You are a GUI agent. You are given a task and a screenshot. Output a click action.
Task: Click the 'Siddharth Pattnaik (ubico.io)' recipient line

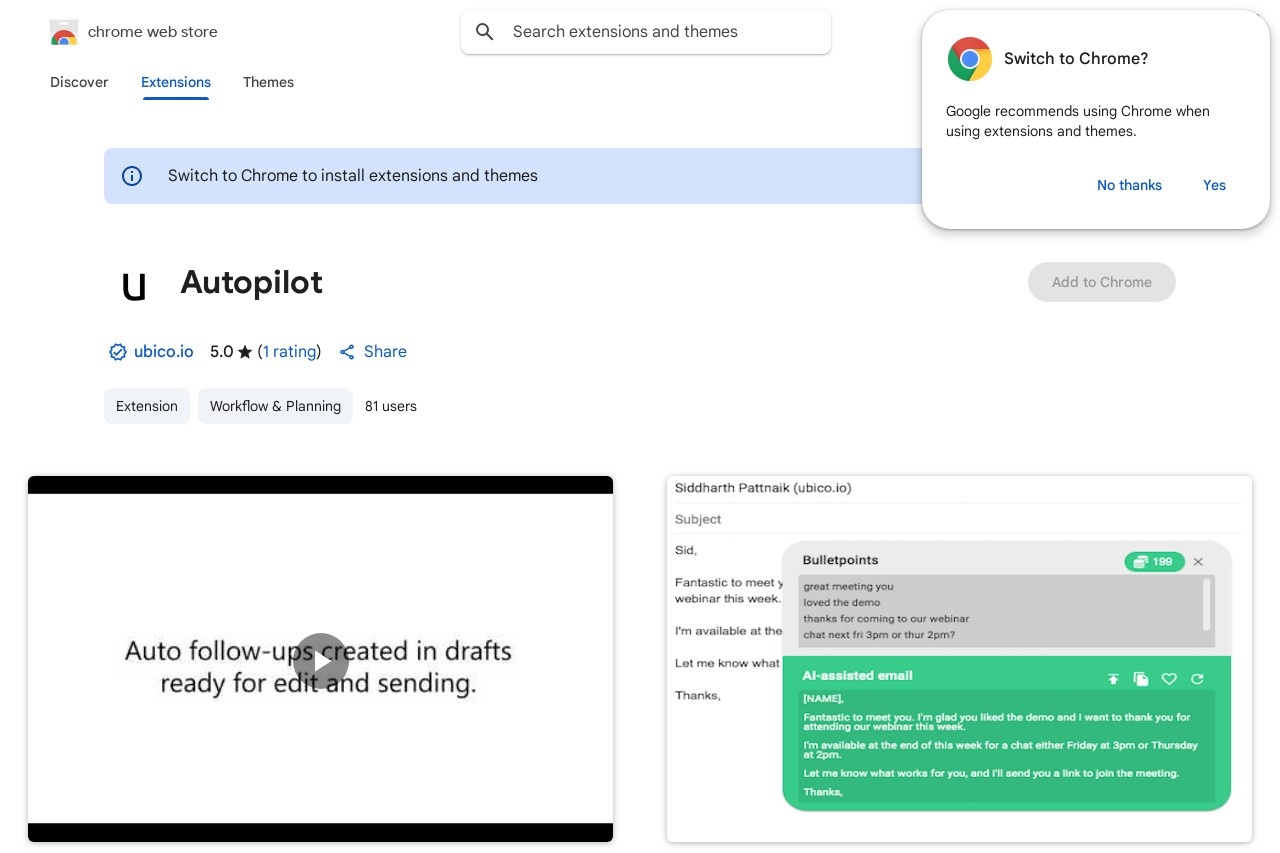coord(763,488)
